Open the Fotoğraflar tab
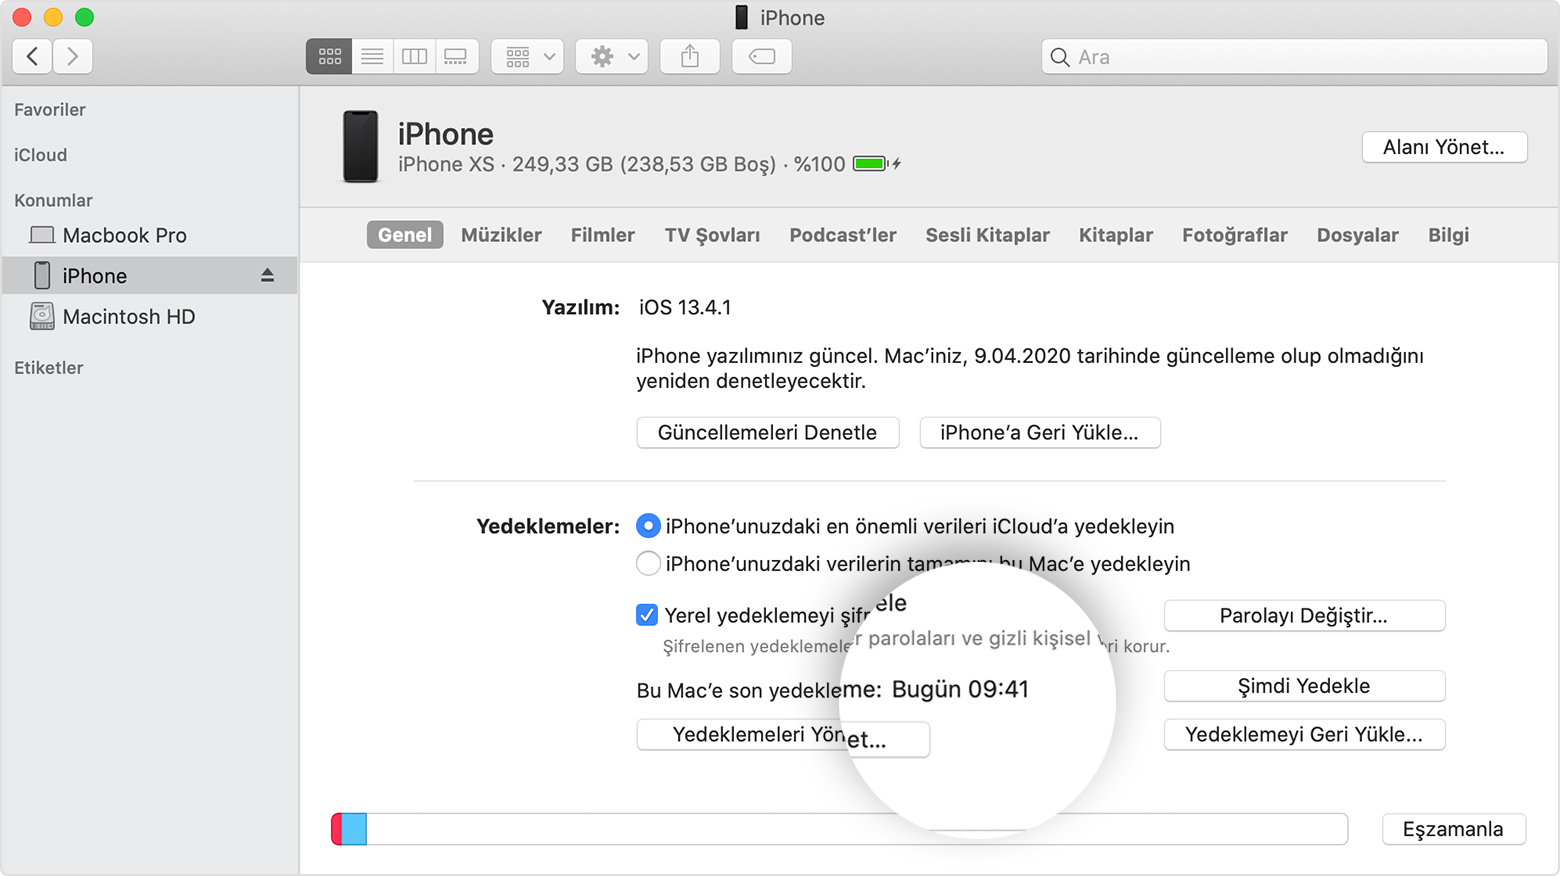The height and width of the screenshot is (876, 1560). [1234, 235]
